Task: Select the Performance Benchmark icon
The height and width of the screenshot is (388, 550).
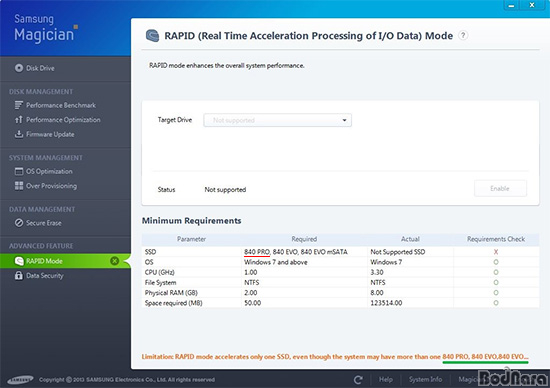Action: coord(19,105)
